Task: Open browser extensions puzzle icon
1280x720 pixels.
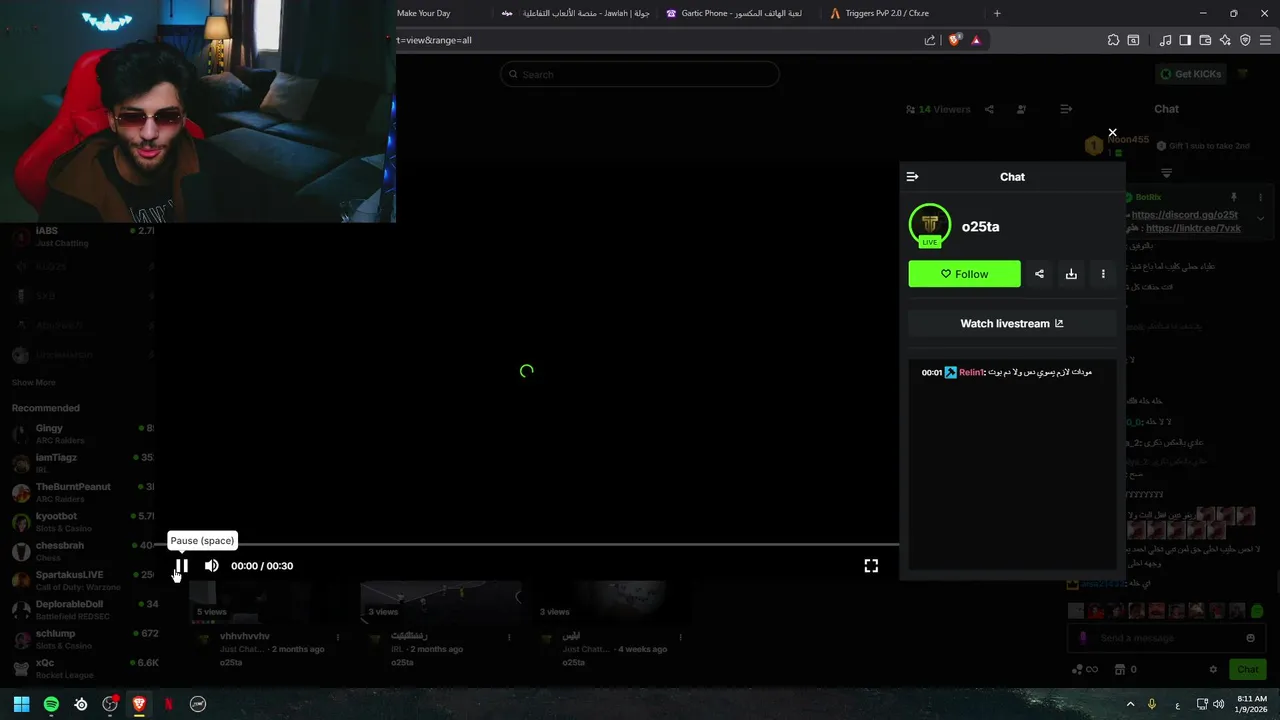Action: click(1113, 40)
